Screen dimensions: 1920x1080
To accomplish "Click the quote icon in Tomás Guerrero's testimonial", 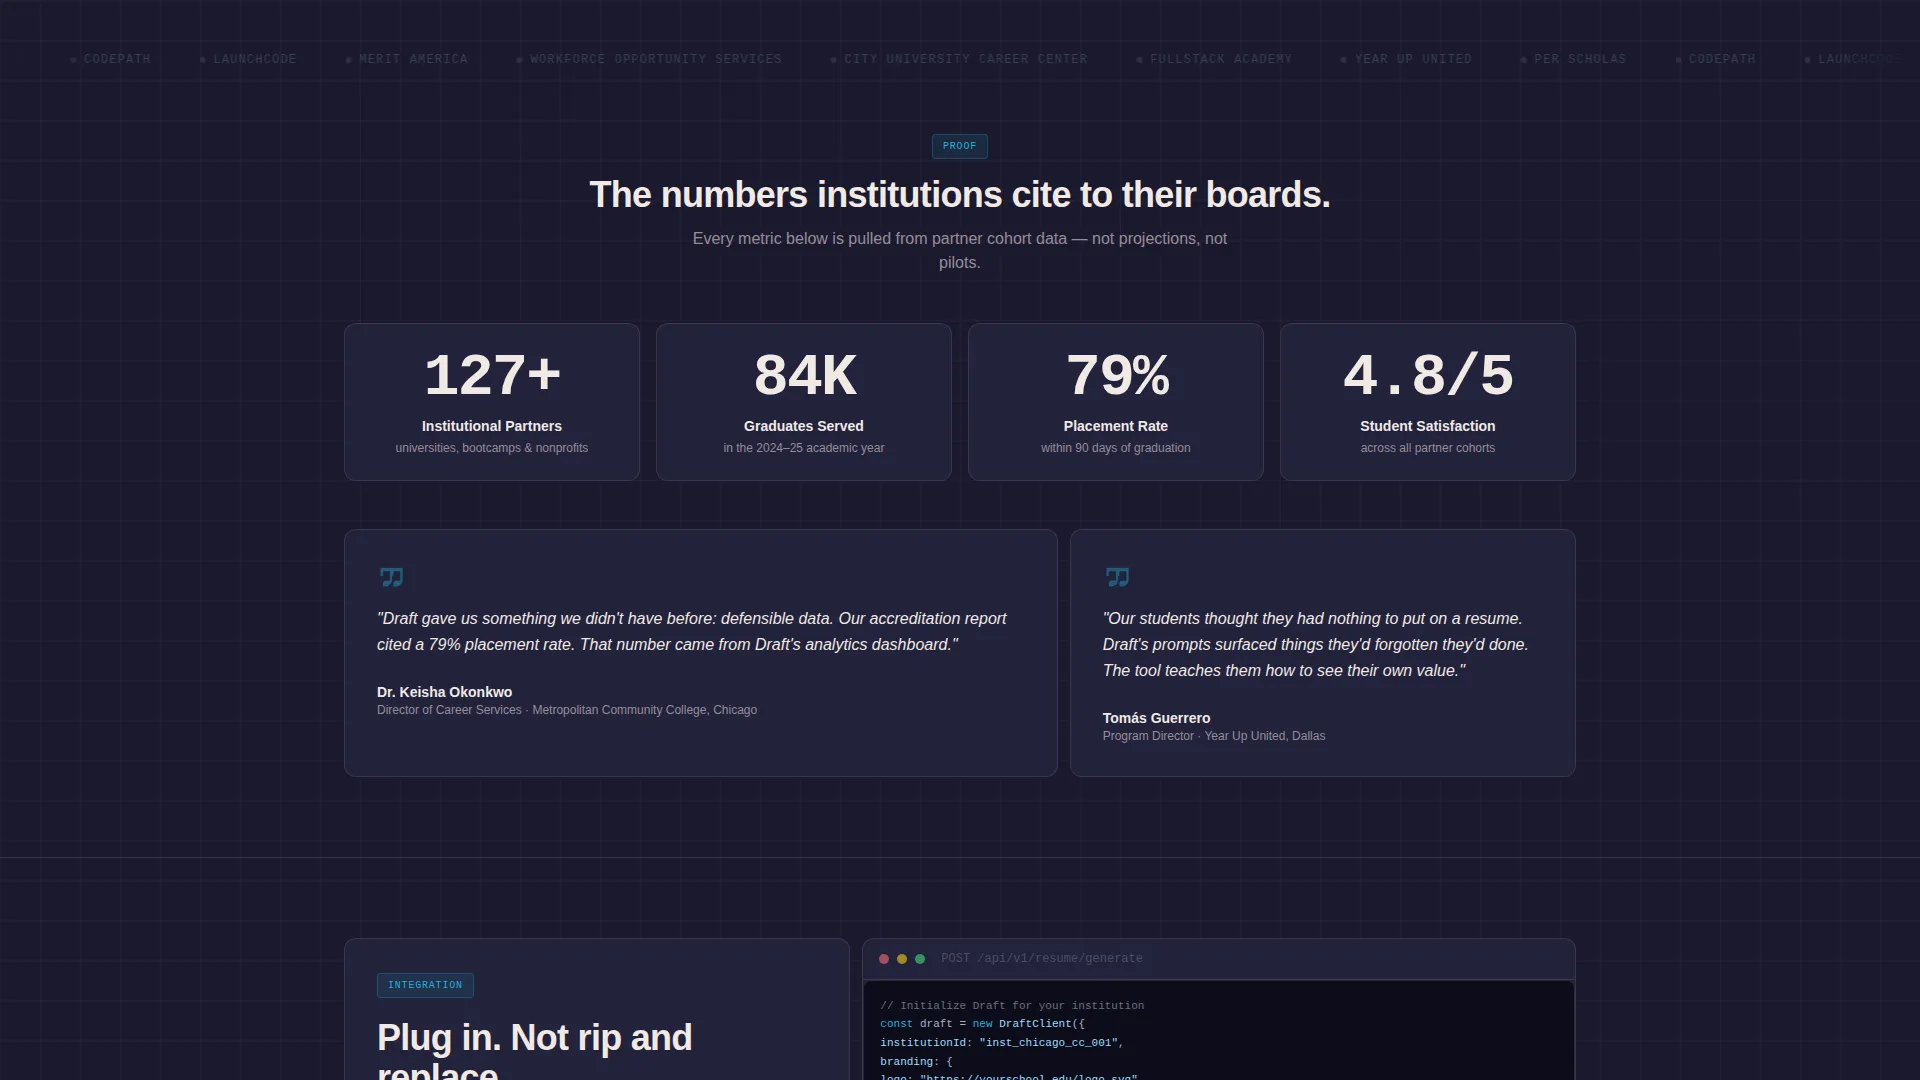I will click(x=1117, y=577).
